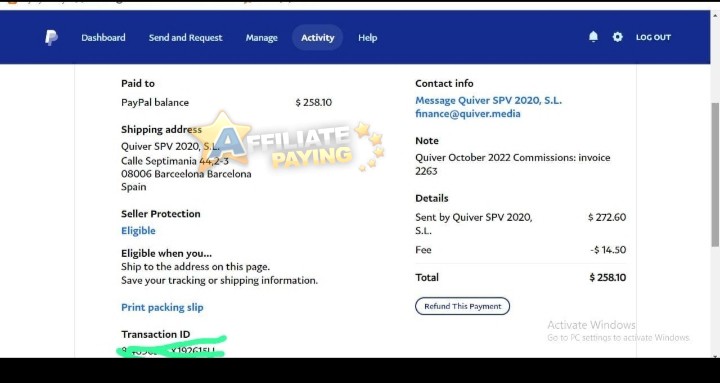Image resolution: width=720 pixels, height=383 pixels.
Task: Click Message Quiver SPV 2020, S.L. link
Action: tap(488, 101)
